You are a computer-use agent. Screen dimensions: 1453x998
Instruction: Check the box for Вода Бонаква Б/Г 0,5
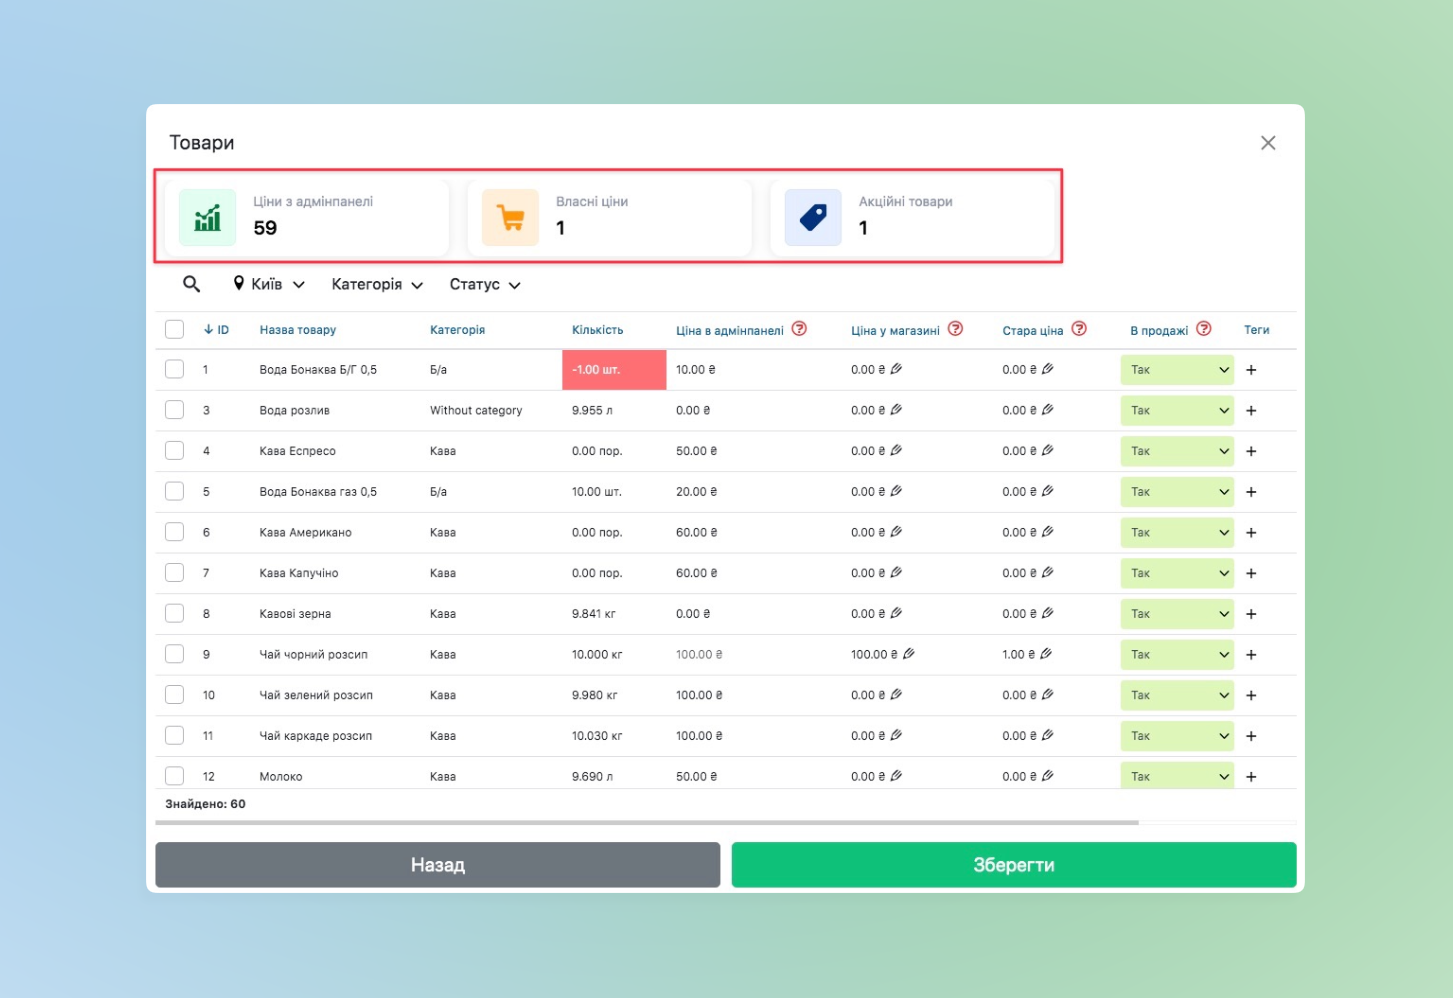[x=175, y=370]
